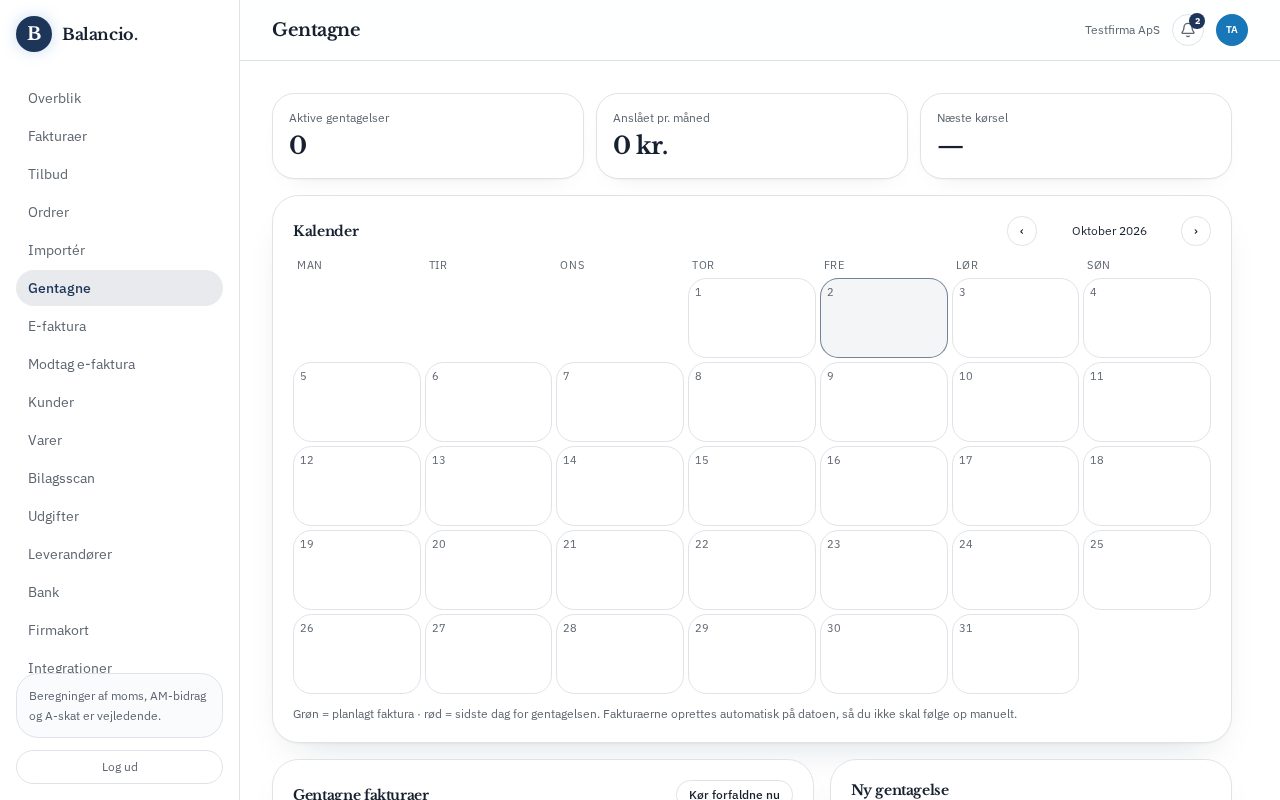Click the Log ud button
This screenshot has width=1280, height=800.
119,767
